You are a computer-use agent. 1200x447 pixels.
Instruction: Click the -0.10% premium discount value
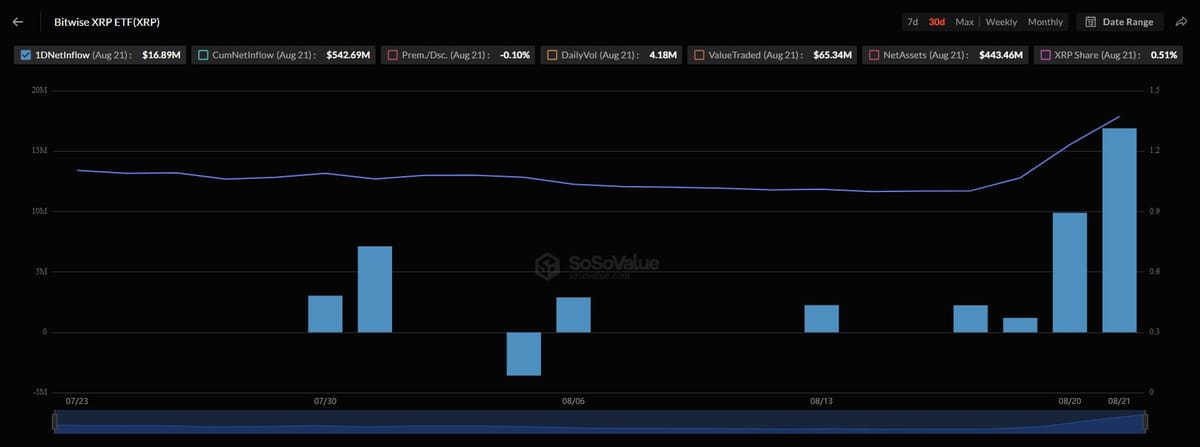coord(515,55)
